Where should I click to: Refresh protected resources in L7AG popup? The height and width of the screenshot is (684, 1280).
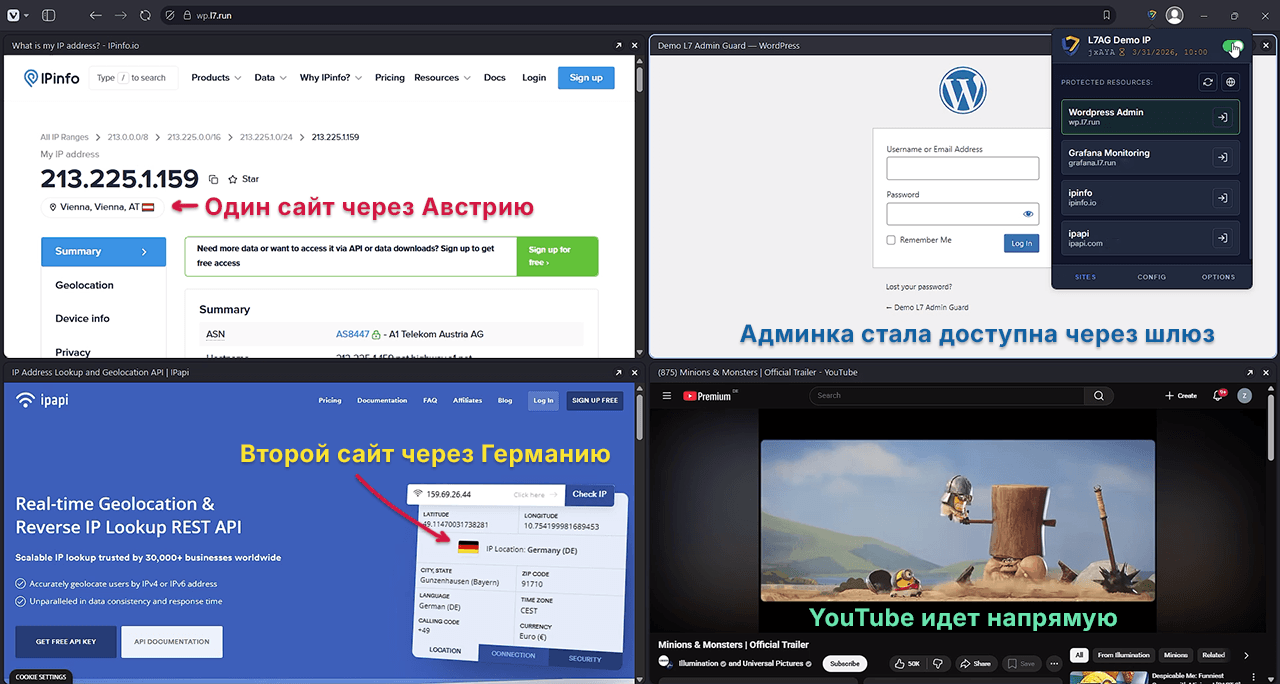pos(1209,82)
